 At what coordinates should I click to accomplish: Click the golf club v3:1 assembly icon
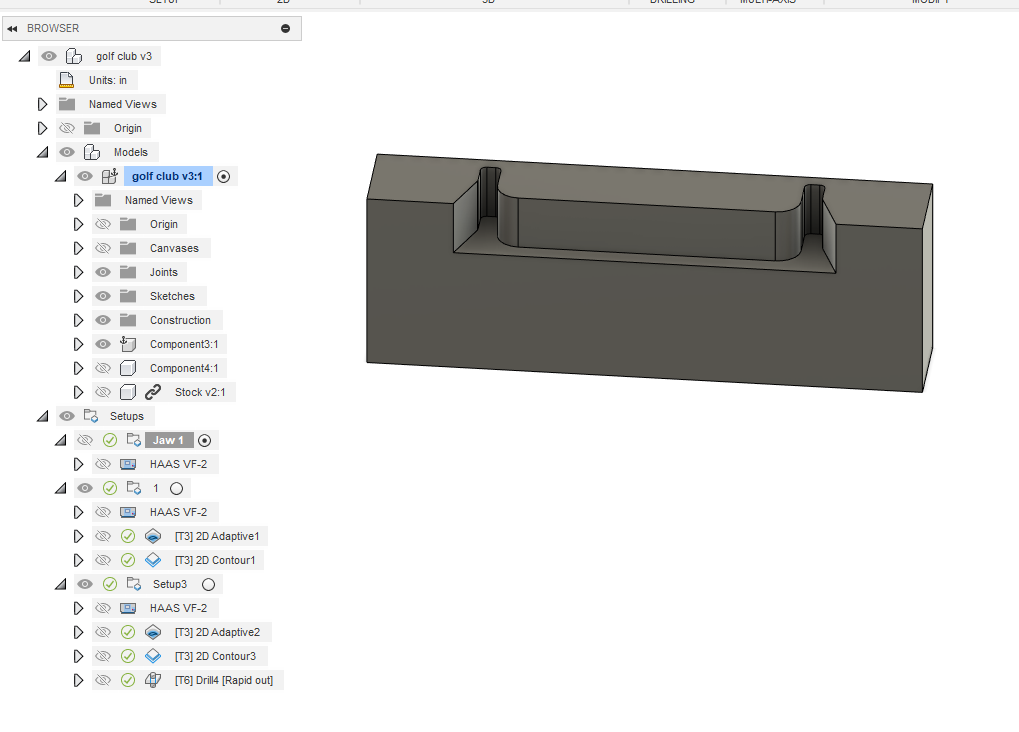[109, 176]
